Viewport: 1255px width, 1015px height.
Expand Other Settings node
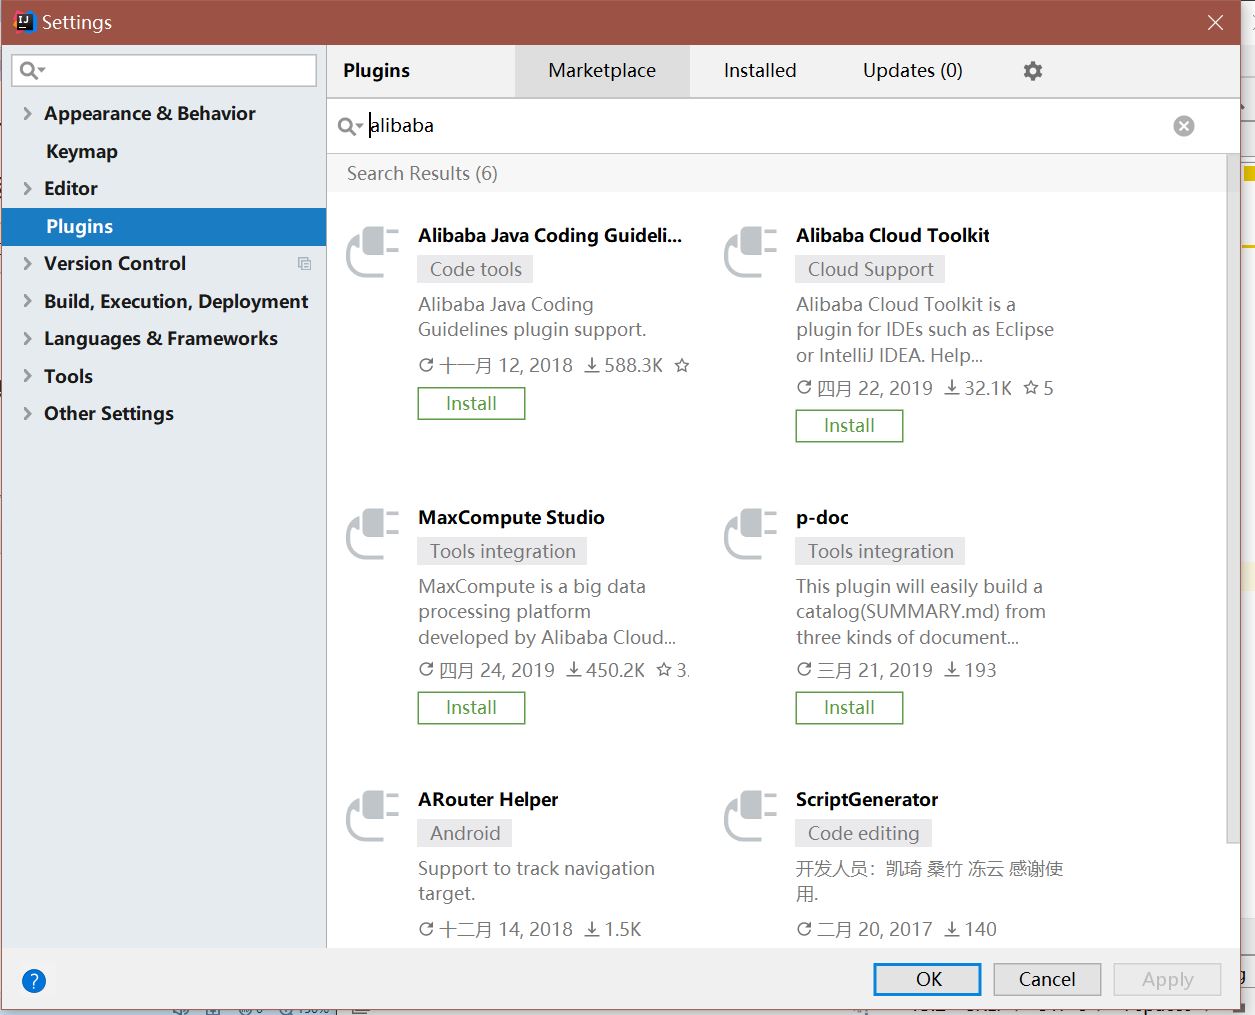point(27,414)
